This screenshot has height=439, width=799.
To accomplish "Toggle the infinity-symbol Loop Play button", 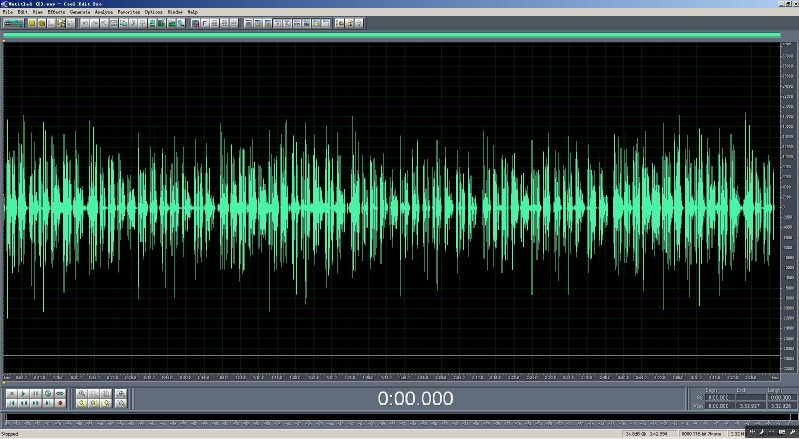I will pos(60,394).
